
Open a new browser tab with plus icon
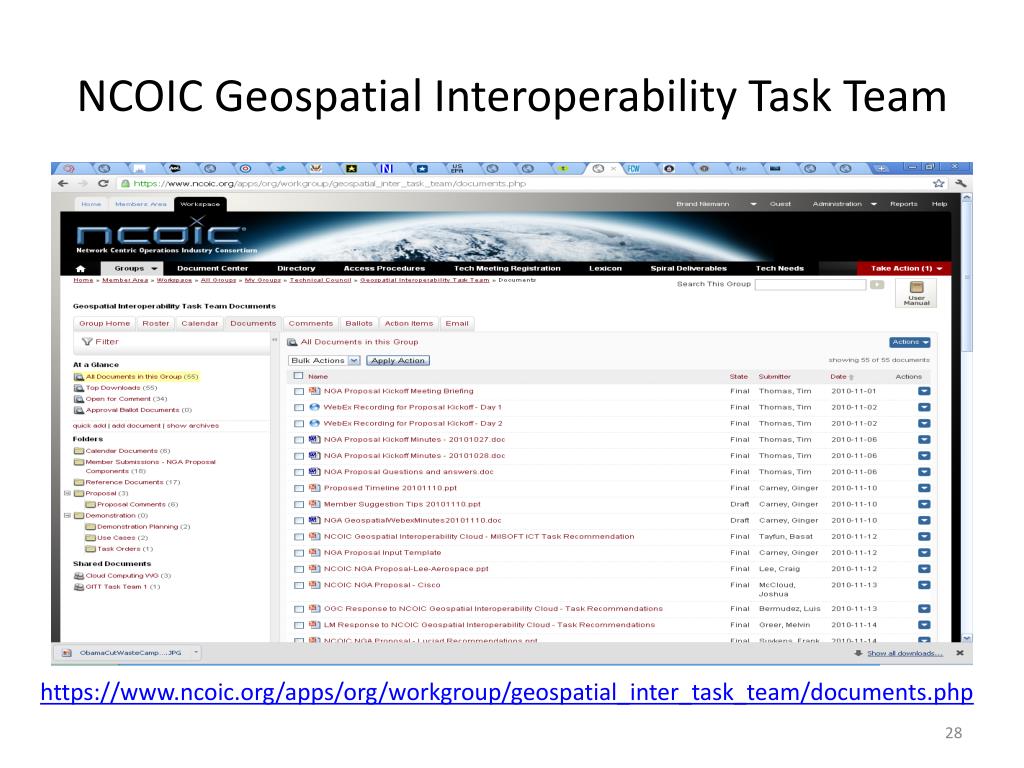[881, 168]
